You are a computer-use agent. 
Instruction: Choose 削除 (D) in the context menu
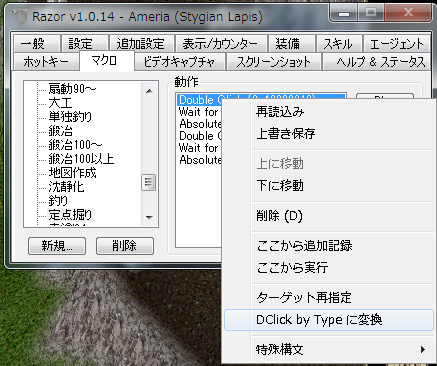click(329, 216)
